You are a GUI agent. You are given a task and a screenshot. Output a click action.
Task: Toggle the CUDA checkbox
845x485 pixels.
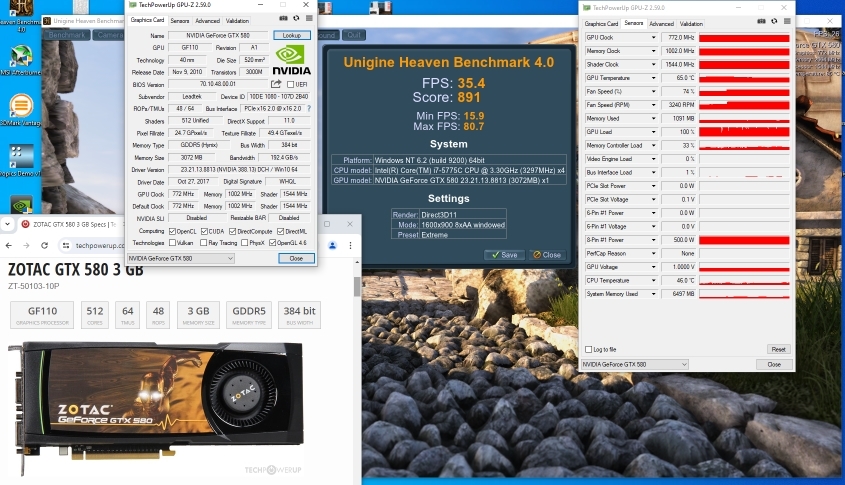[x=204, y=231]
